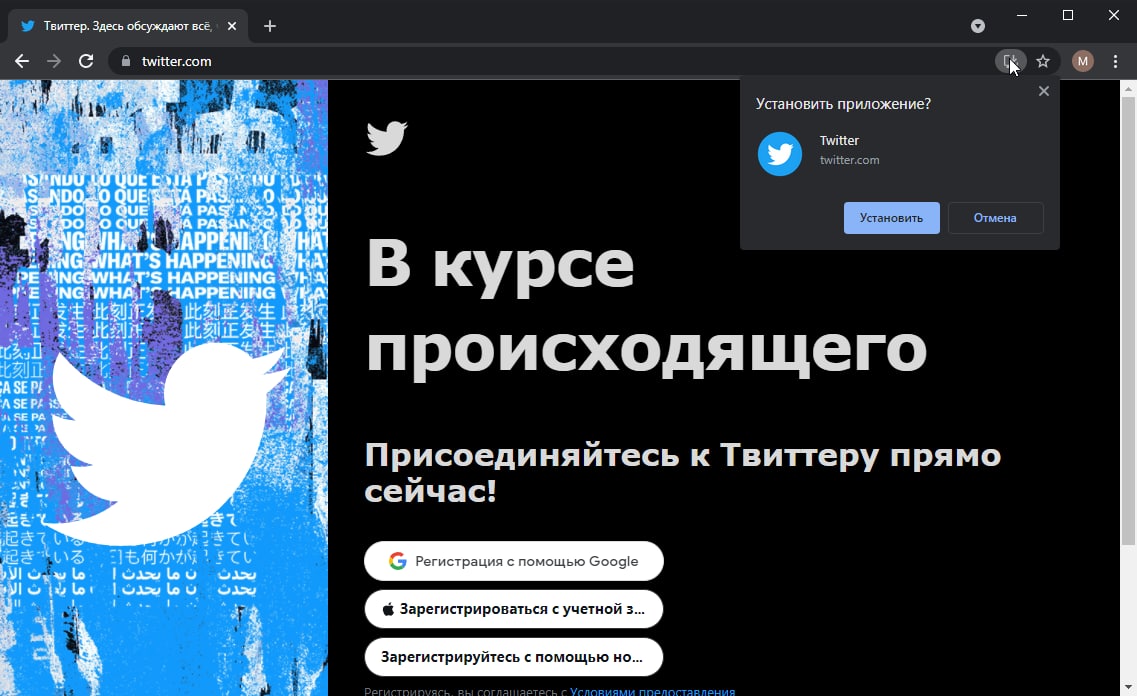The width and height of the screenshot is (1137, 696).
Task: Click the install app icon in address bar
Action: click(1010, 62)
